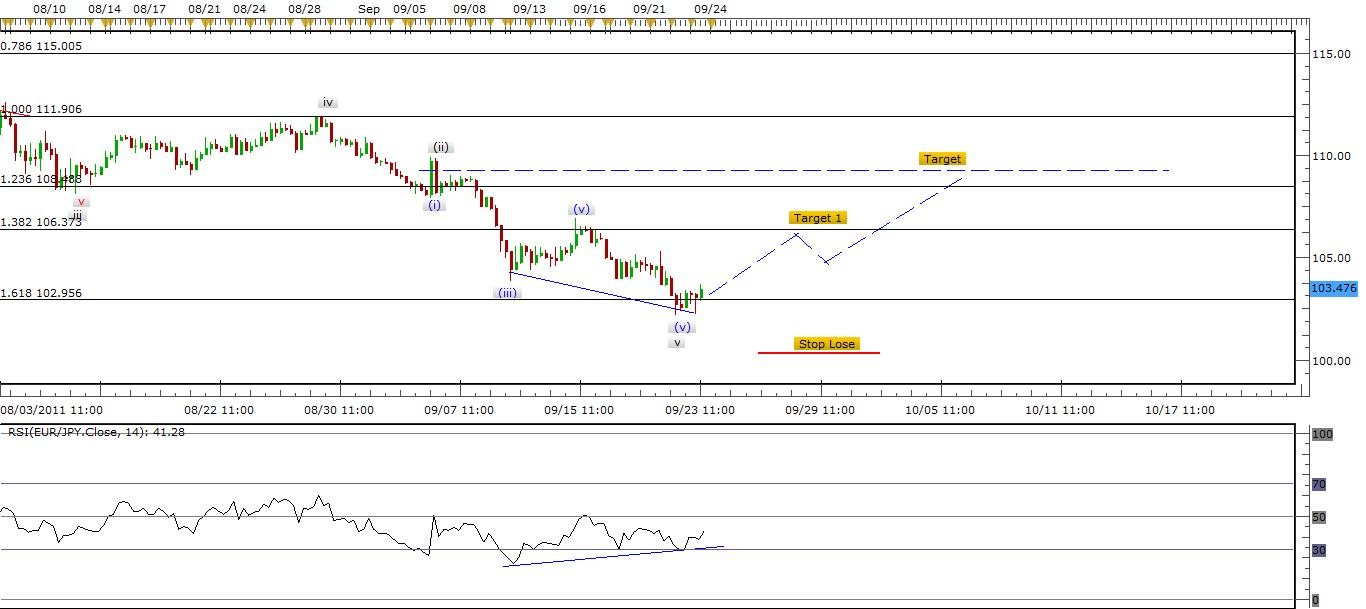The image size is (1366, 609).
Task: Pick the blue wave (iii) label
Action: 508,293
